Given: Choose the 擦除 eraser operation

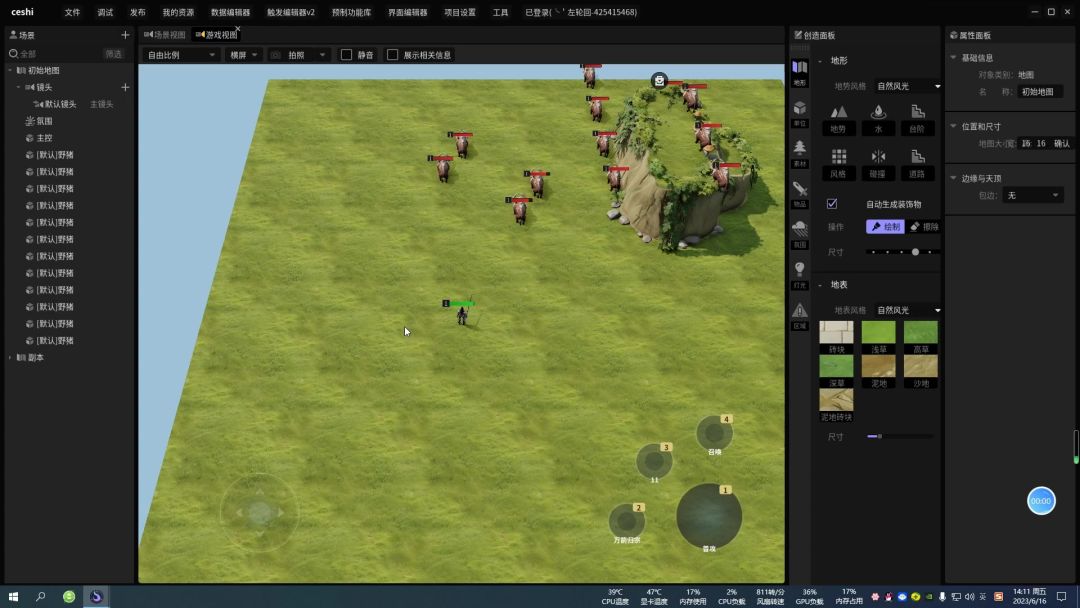Looking at the screenshot, I should (x=924, y=227).
